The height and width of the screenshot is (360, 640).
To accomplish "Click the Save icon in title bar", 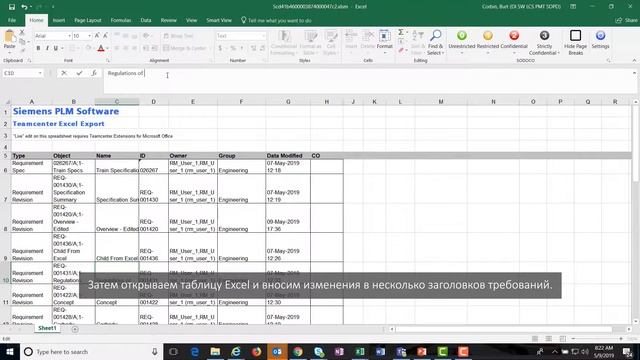I will pos(12,7).
